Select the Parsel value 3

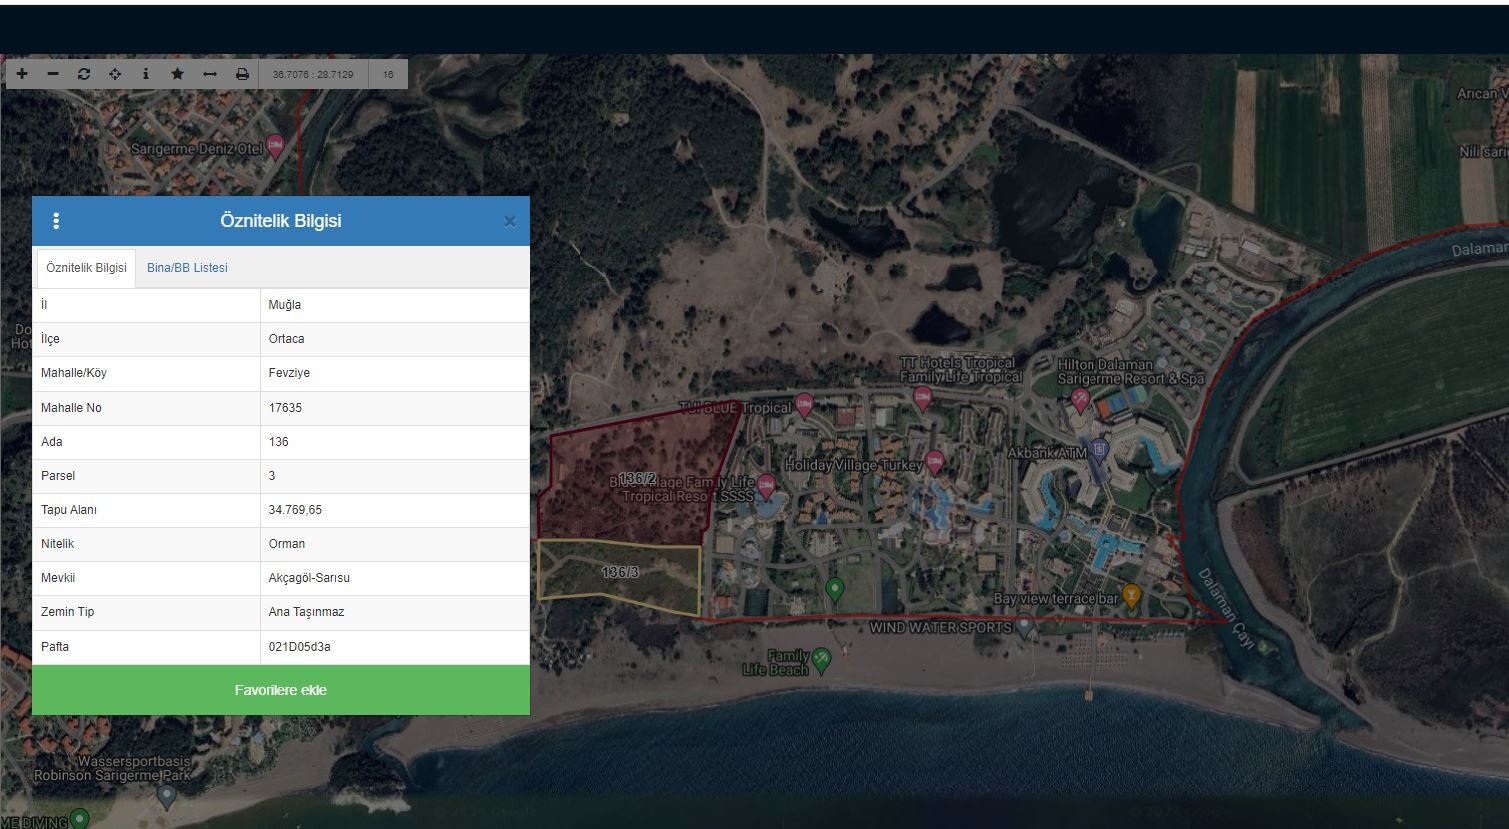pyautogui.click(x=272, y=476)
